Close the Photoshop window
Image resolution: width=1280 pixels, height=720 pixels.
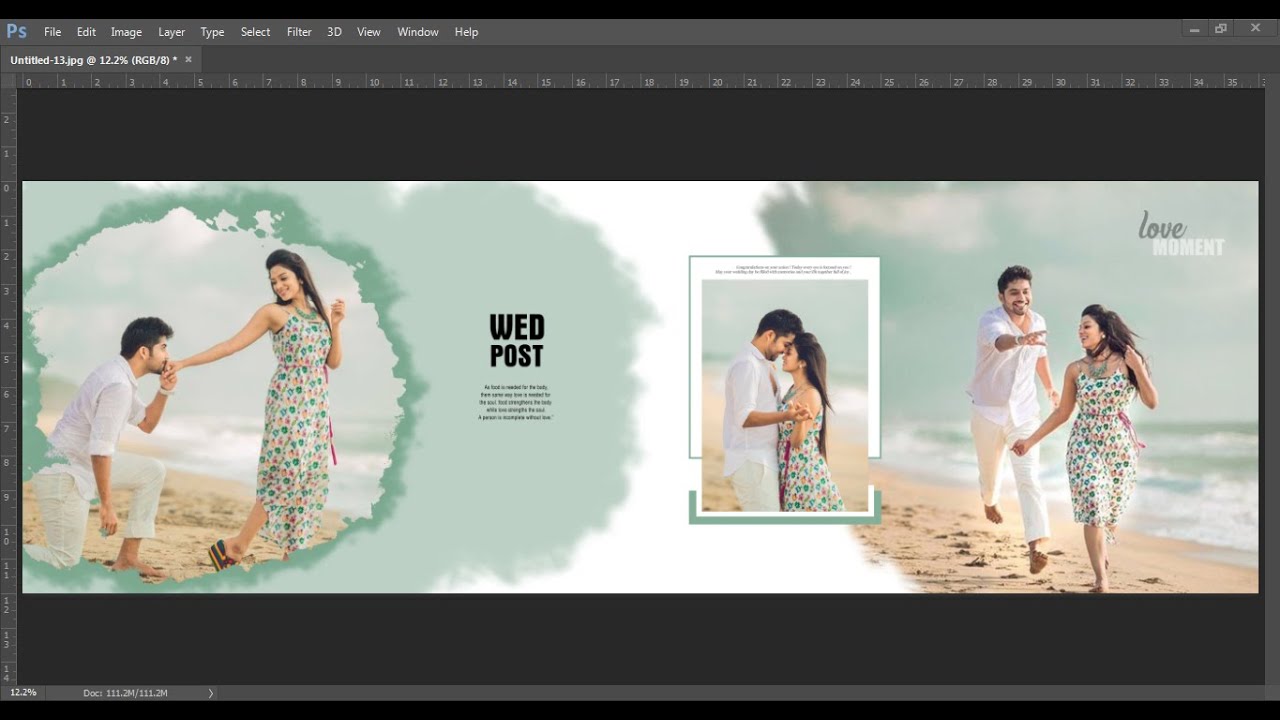click(x=1255, y=29)
